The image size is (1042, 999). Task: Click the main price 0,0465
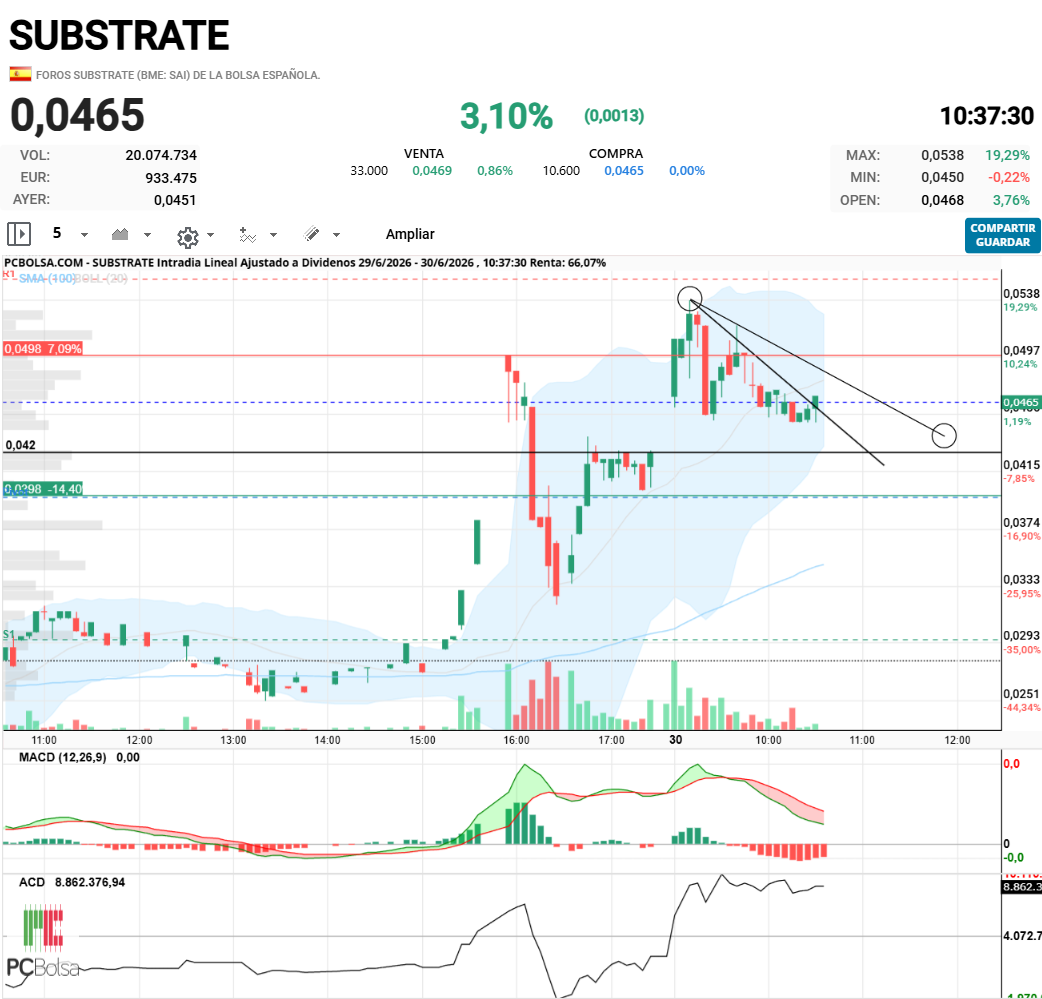[x=77, y=115]
